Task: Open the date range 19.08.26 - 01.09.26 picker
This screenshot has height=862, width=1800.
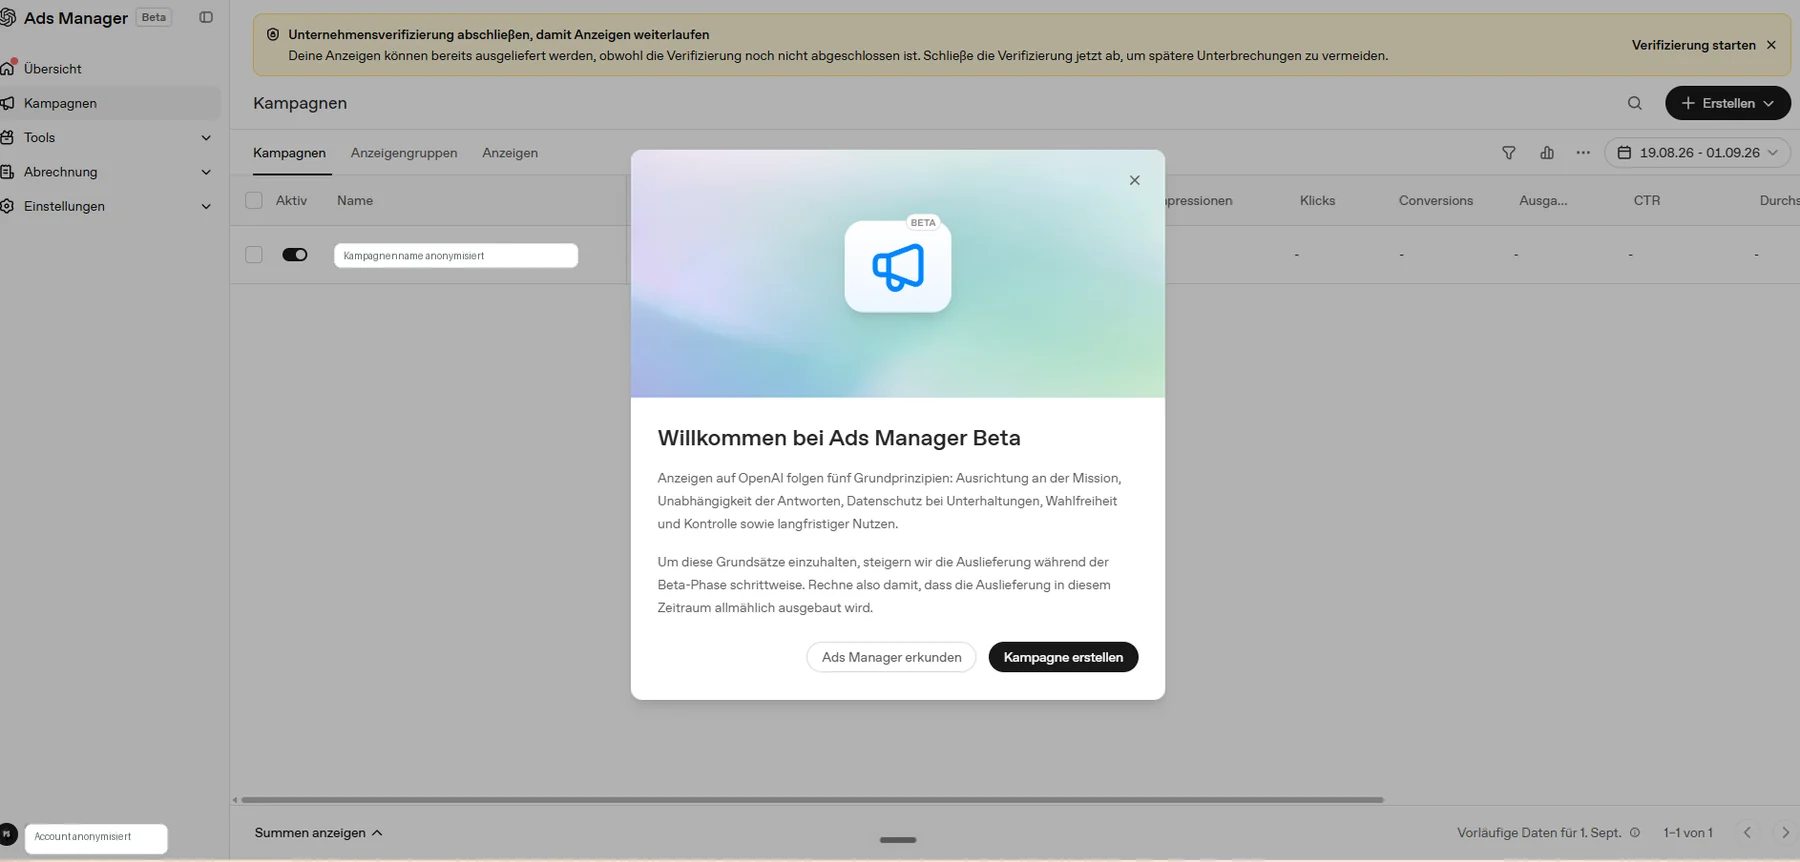Action: (x=1698, y=153)
